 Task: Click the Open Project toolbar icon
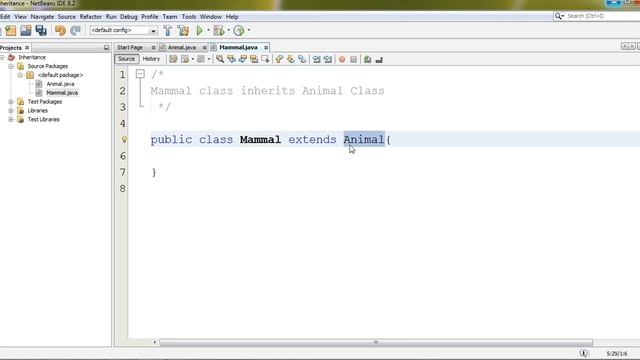[26, 31]
